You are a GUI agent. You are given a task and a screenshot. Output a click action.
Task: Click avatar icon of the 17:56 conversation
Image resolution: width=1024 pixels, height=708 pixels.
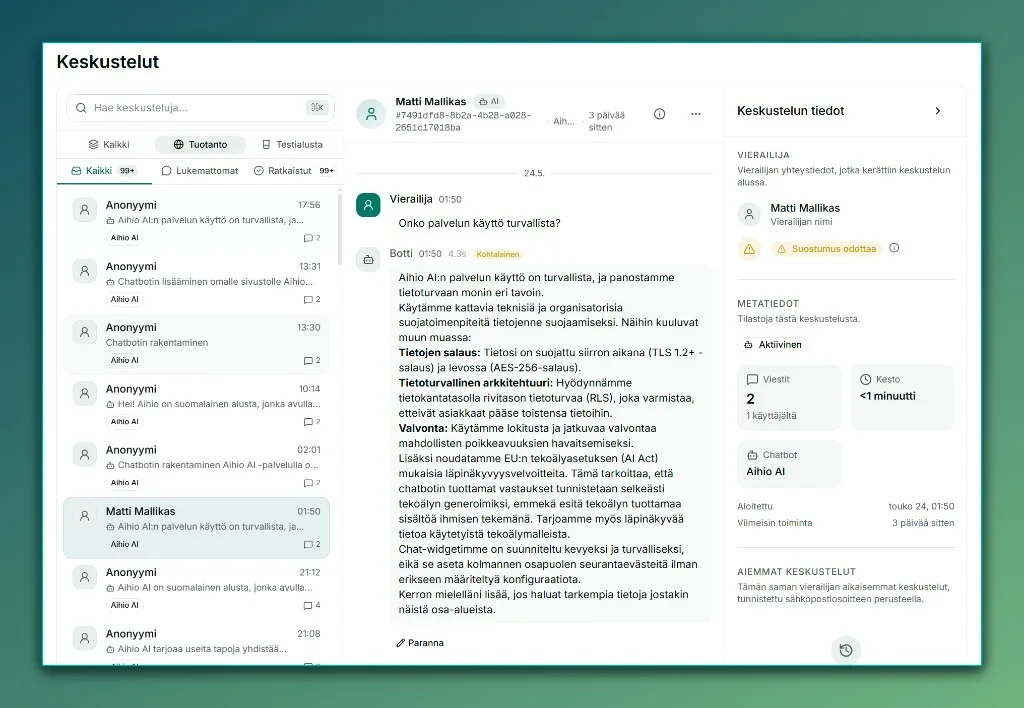tap(84, 210)
